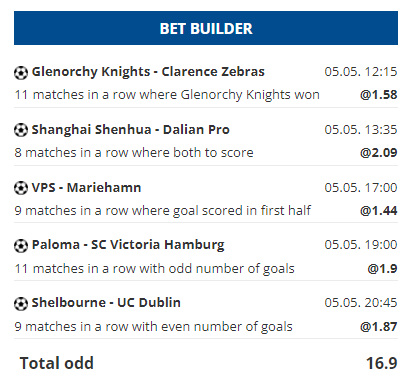This screenshot has height=383, width=412.
Task: Click soccer ball icon beside Shanghai Shenhua
Action: tap(21, 130)
